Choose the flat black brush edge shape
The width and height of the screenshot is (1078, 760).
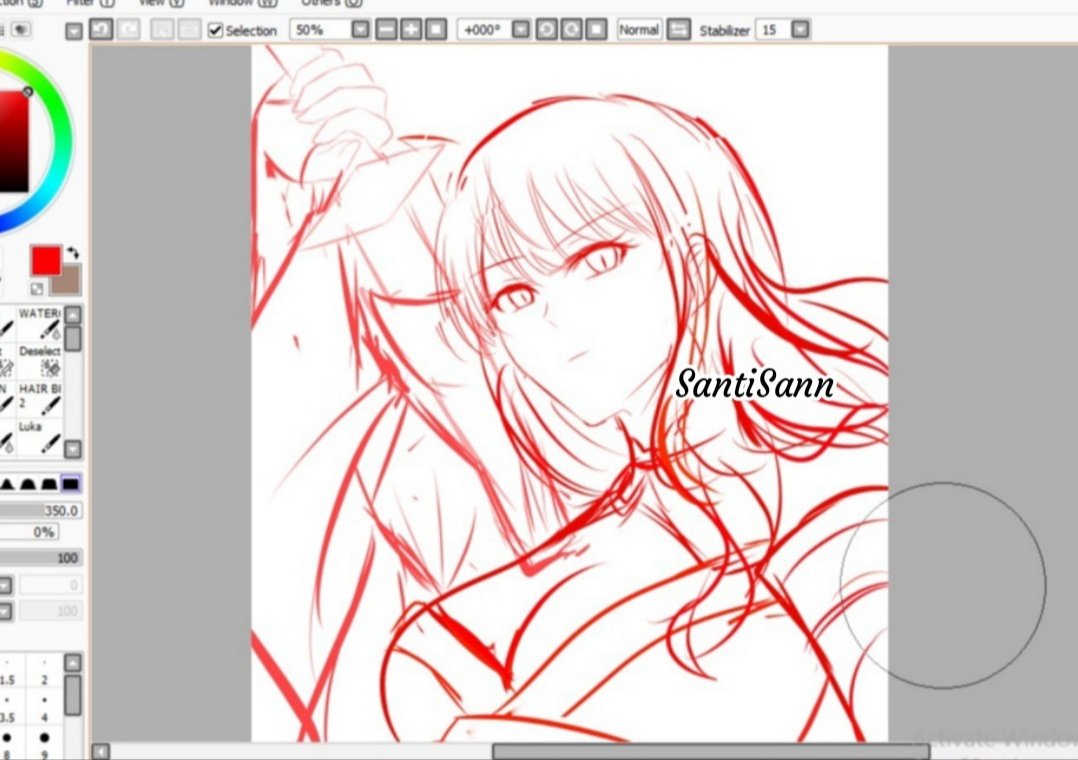pos(71,484)
